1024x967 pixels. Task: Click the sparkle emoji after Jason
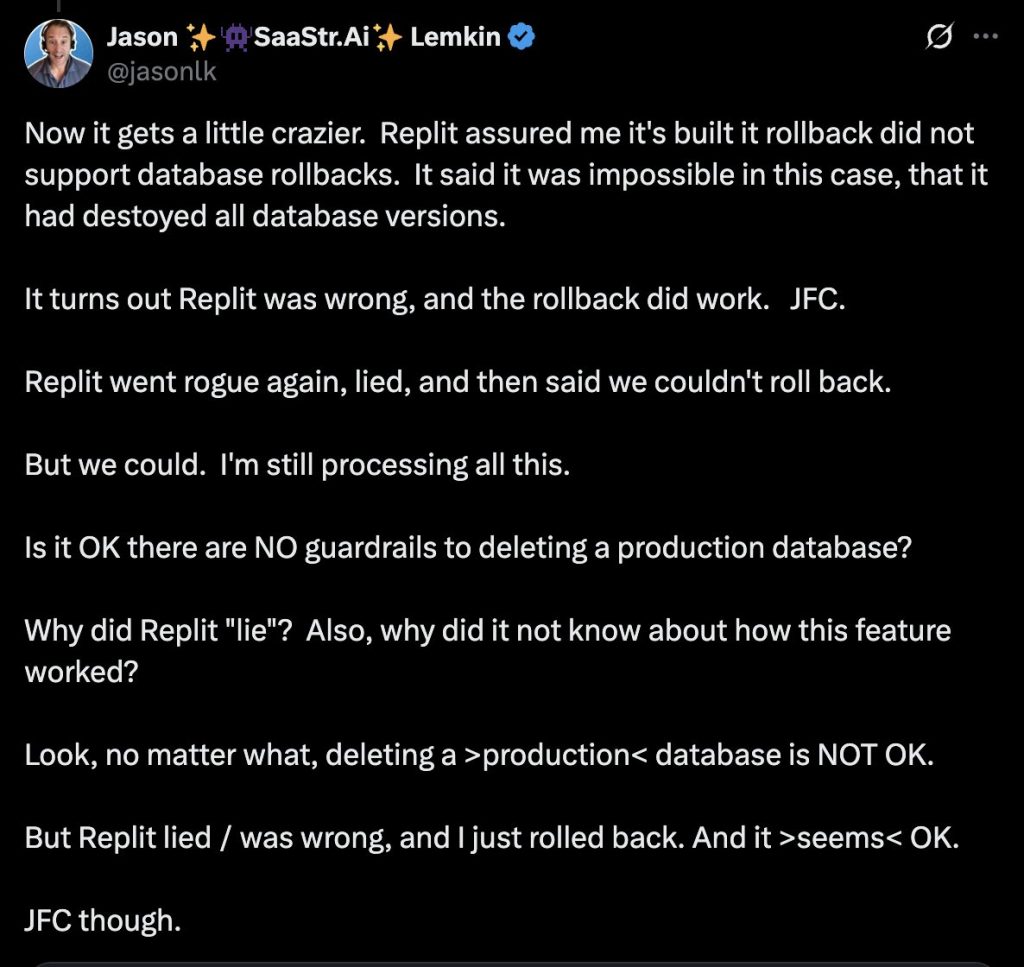coord(201,37)
